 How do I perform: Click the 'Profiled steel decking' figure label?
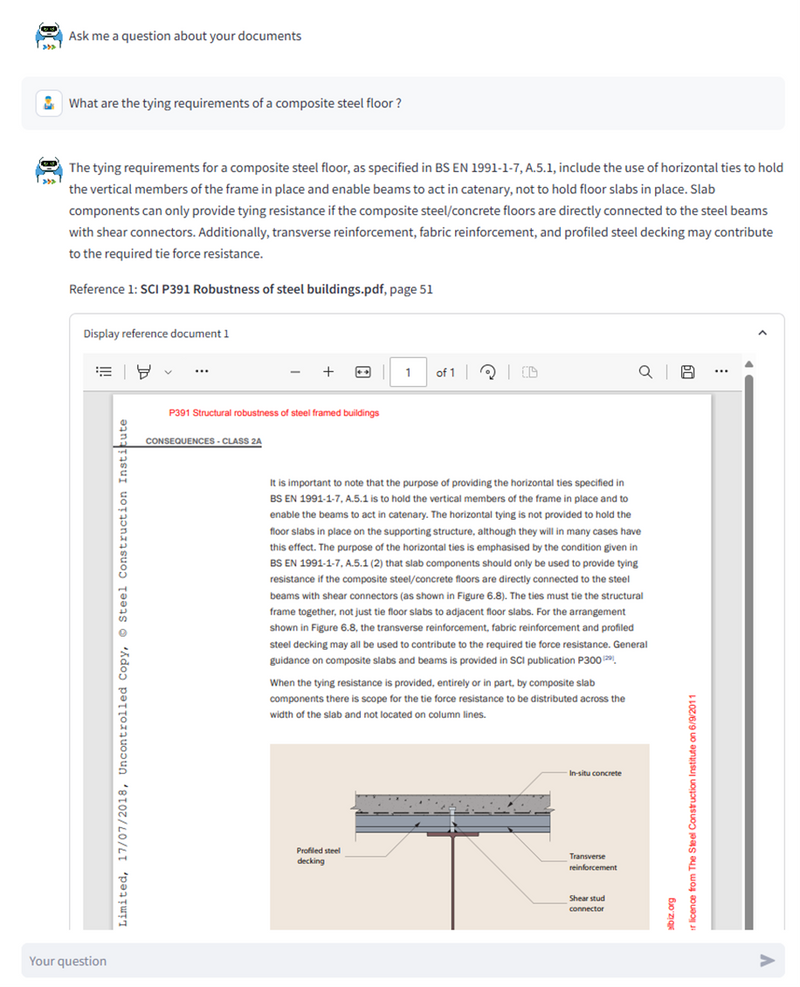tap(318, 855)
